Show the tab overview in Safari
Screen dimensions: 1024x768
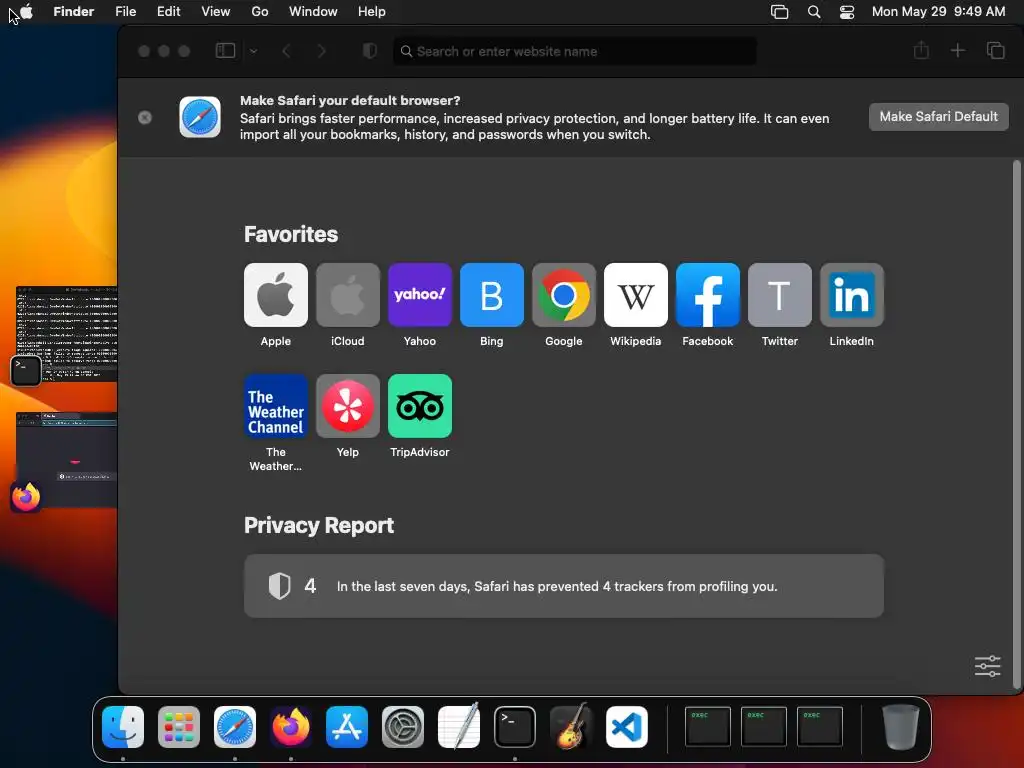995,50
